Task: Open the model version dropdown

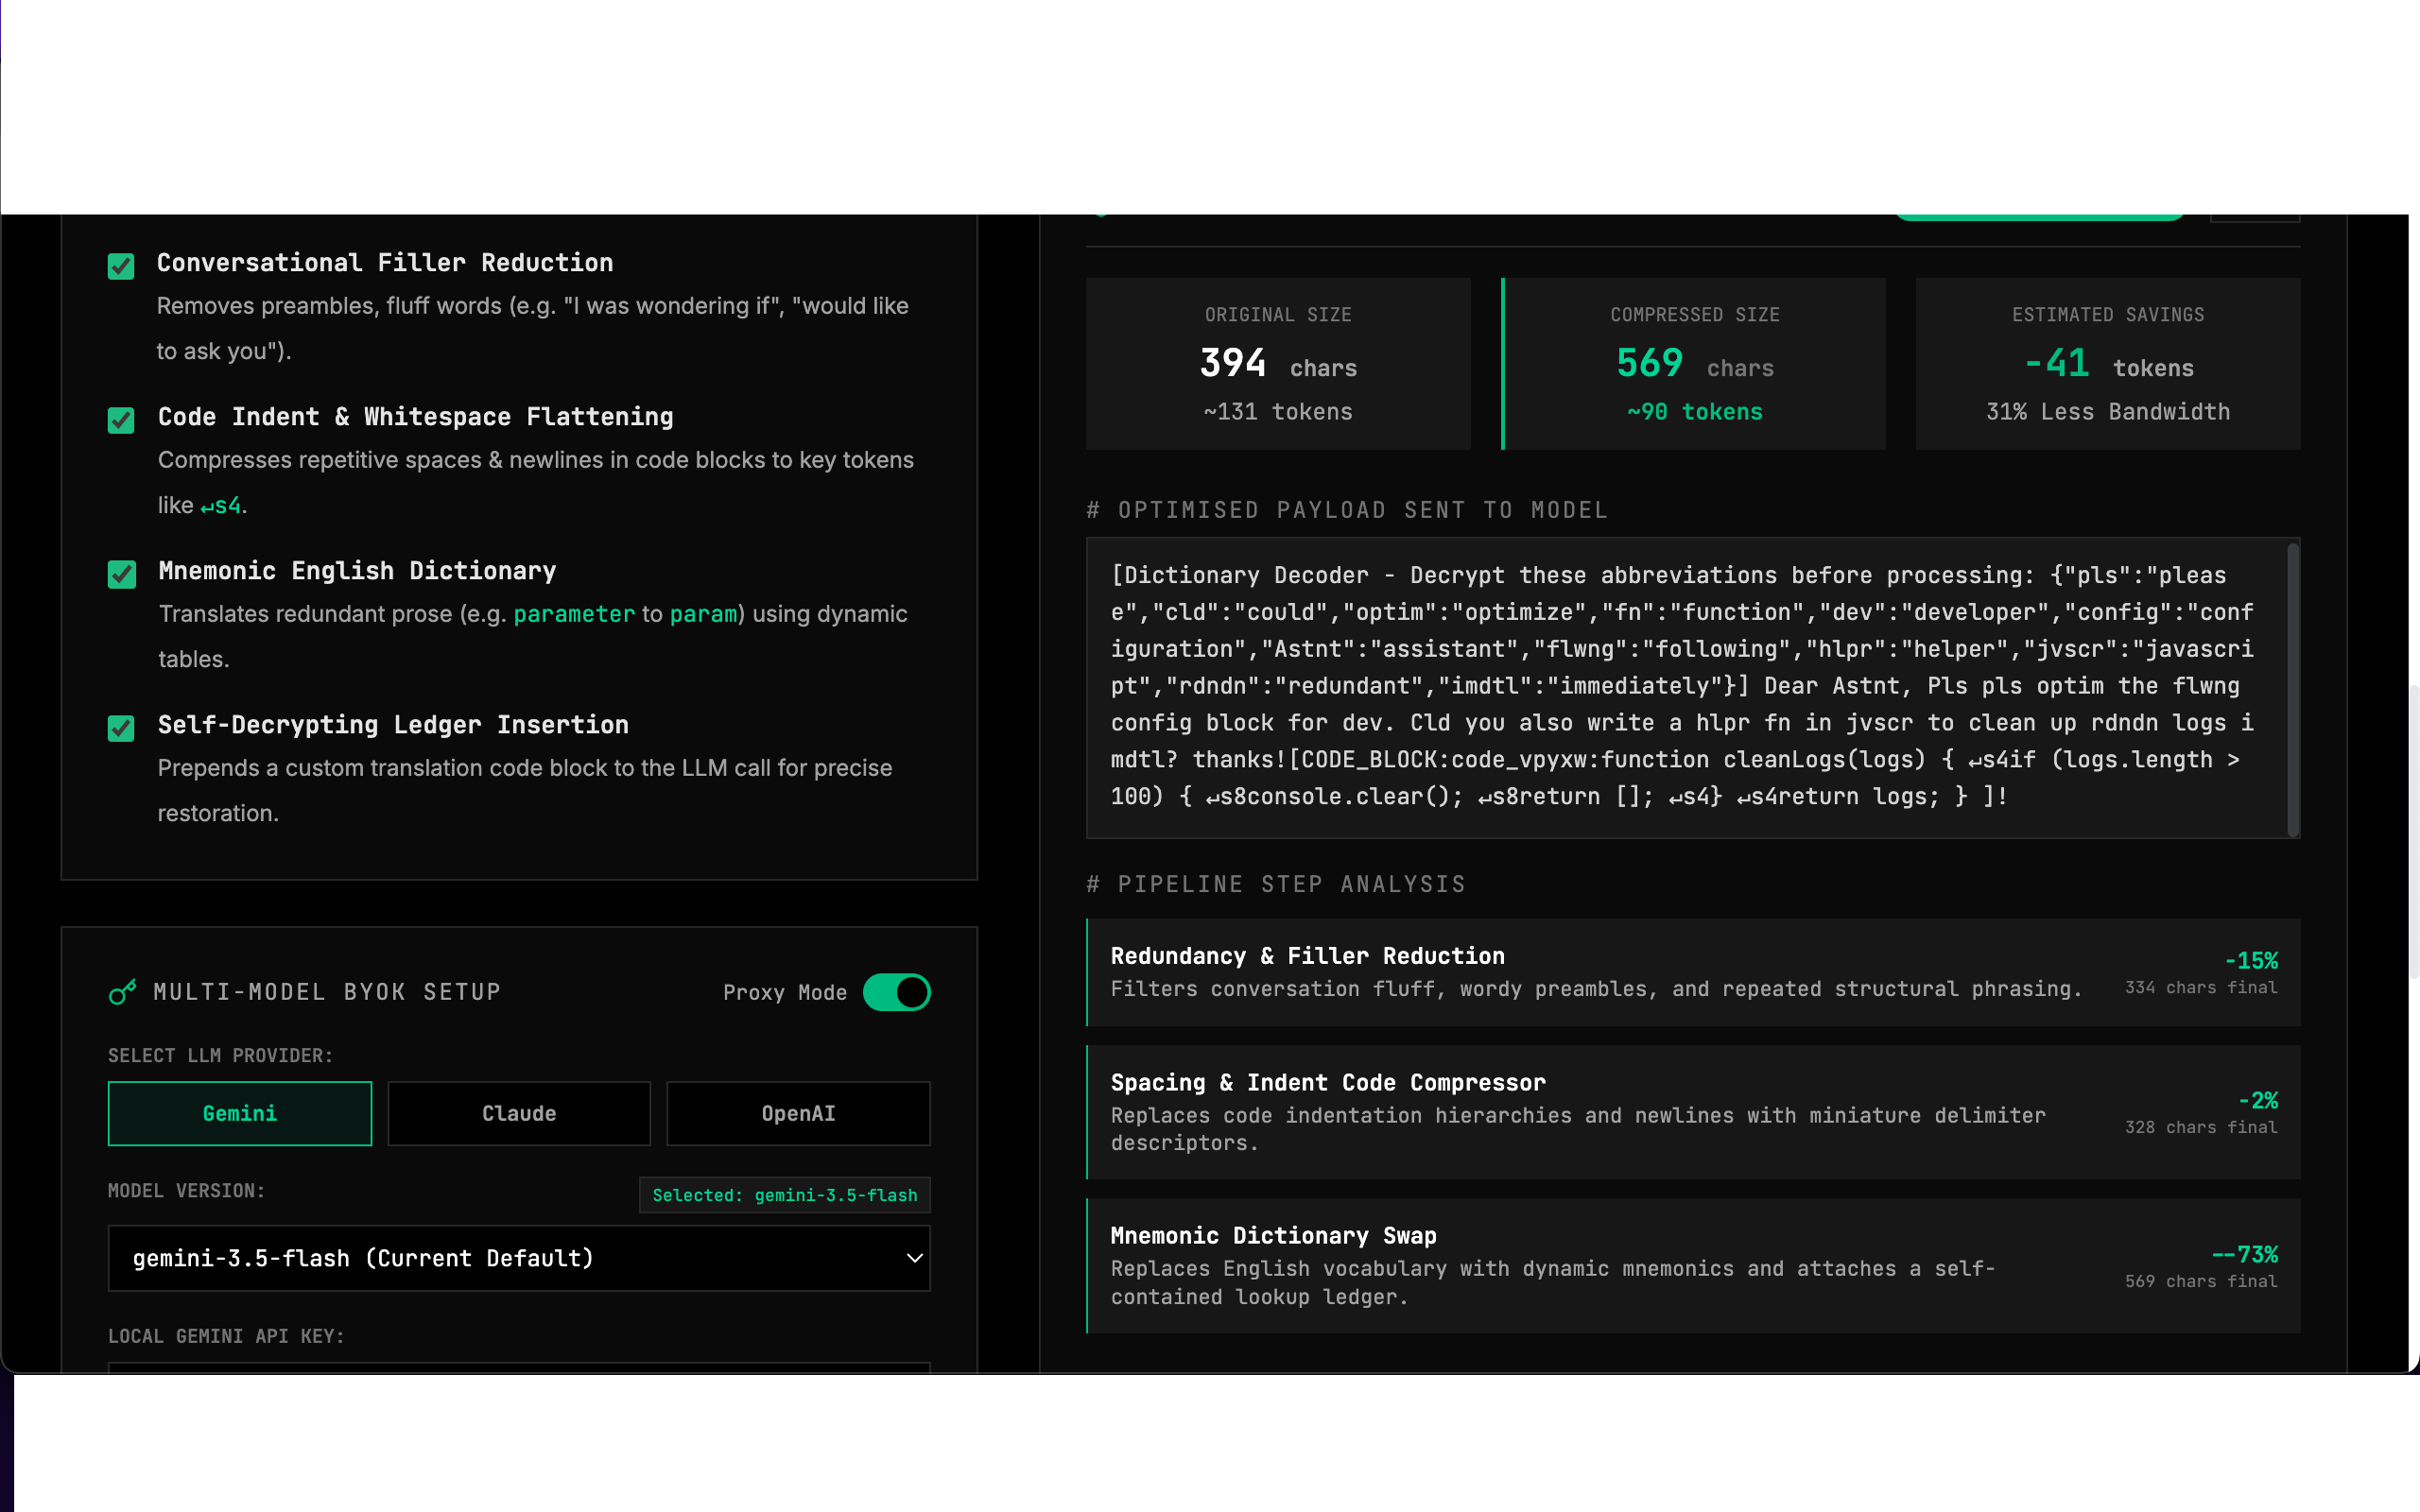Action: 519,1258
